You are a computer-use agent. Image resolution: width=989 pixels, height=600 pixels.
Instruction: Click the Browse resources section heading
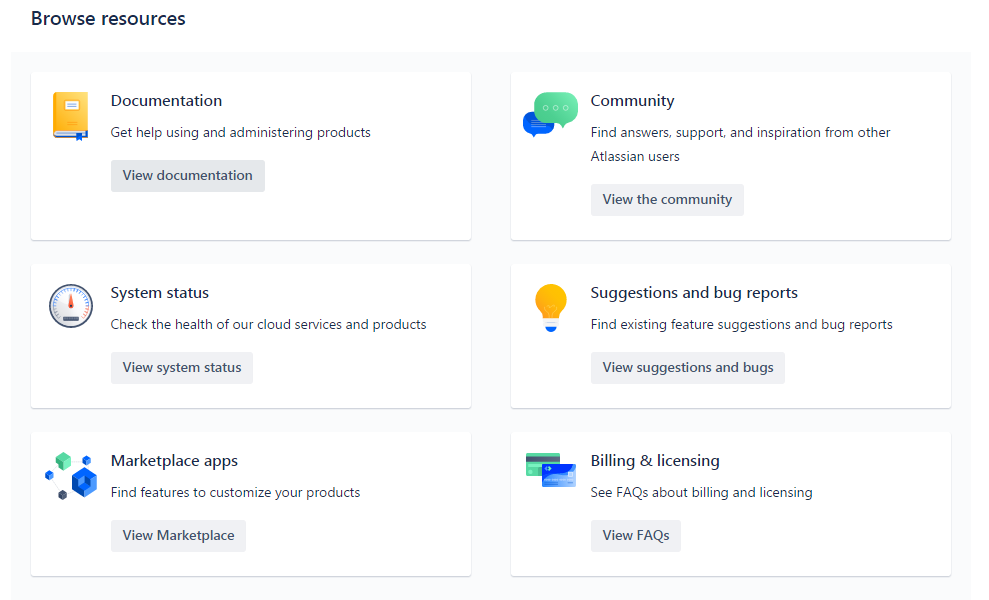[x=108, y=19]
